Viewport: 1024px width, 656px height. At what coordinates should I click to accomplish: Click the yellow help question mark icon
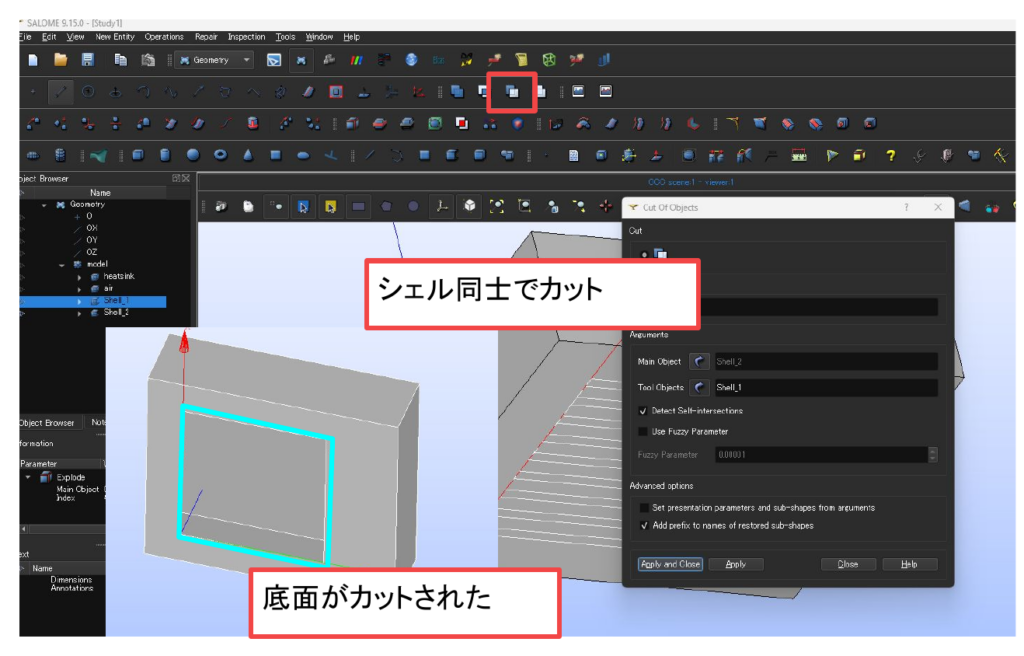tap(890, 155)
